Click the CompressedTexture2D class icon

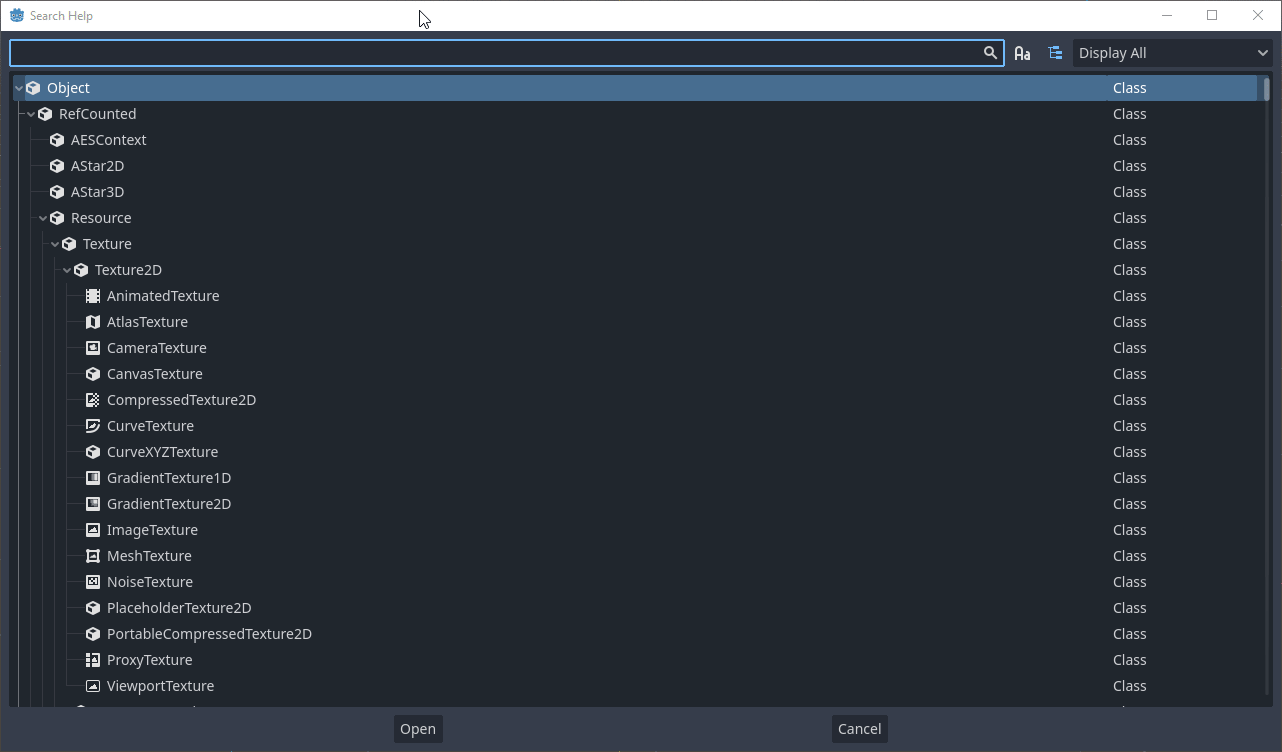[x=93, y=400]
